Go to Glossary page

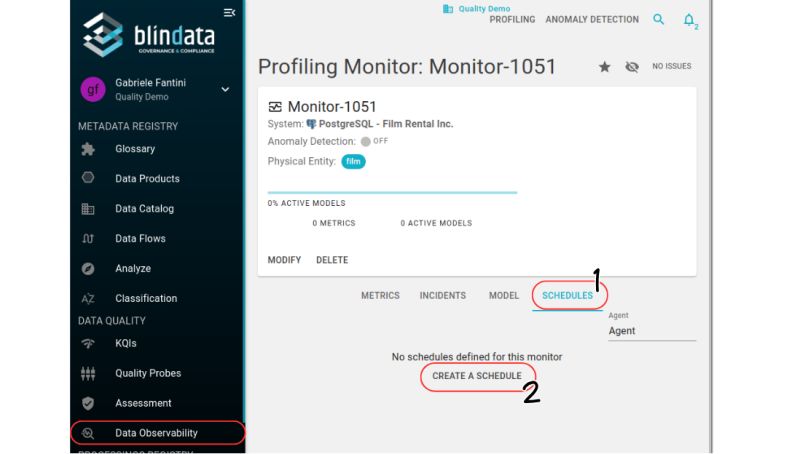click(135, 149)
